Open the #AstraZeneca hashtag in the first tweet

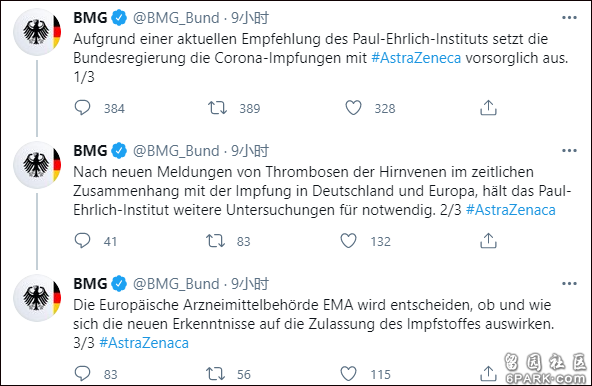tap(416, 58)
